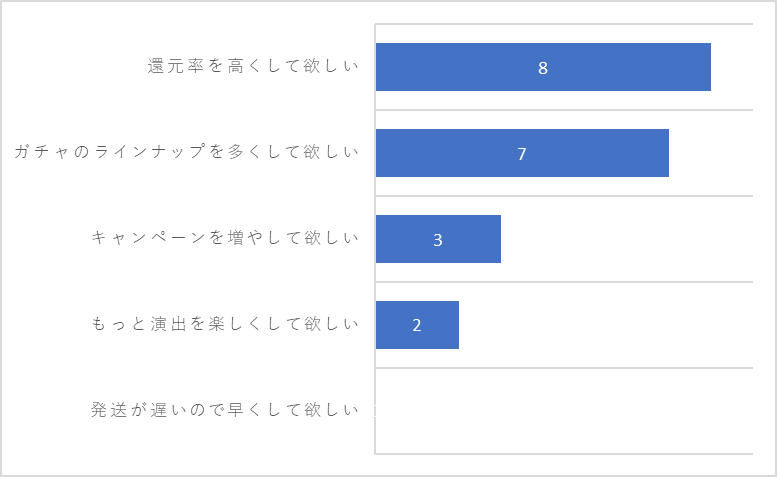Click the data label 8
The image size is (777, 477).
(543, 68)
